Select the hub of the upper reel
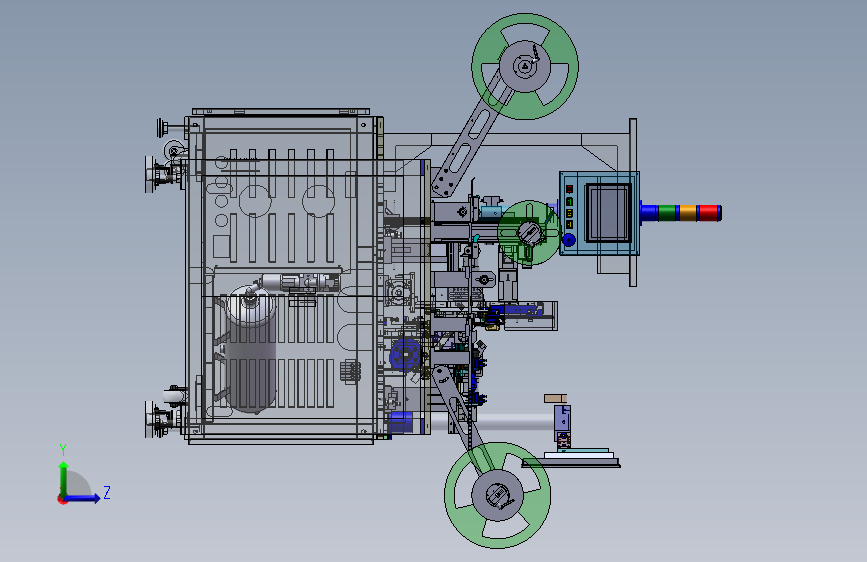This screenshot has height=562, width=867. (525, 66)
